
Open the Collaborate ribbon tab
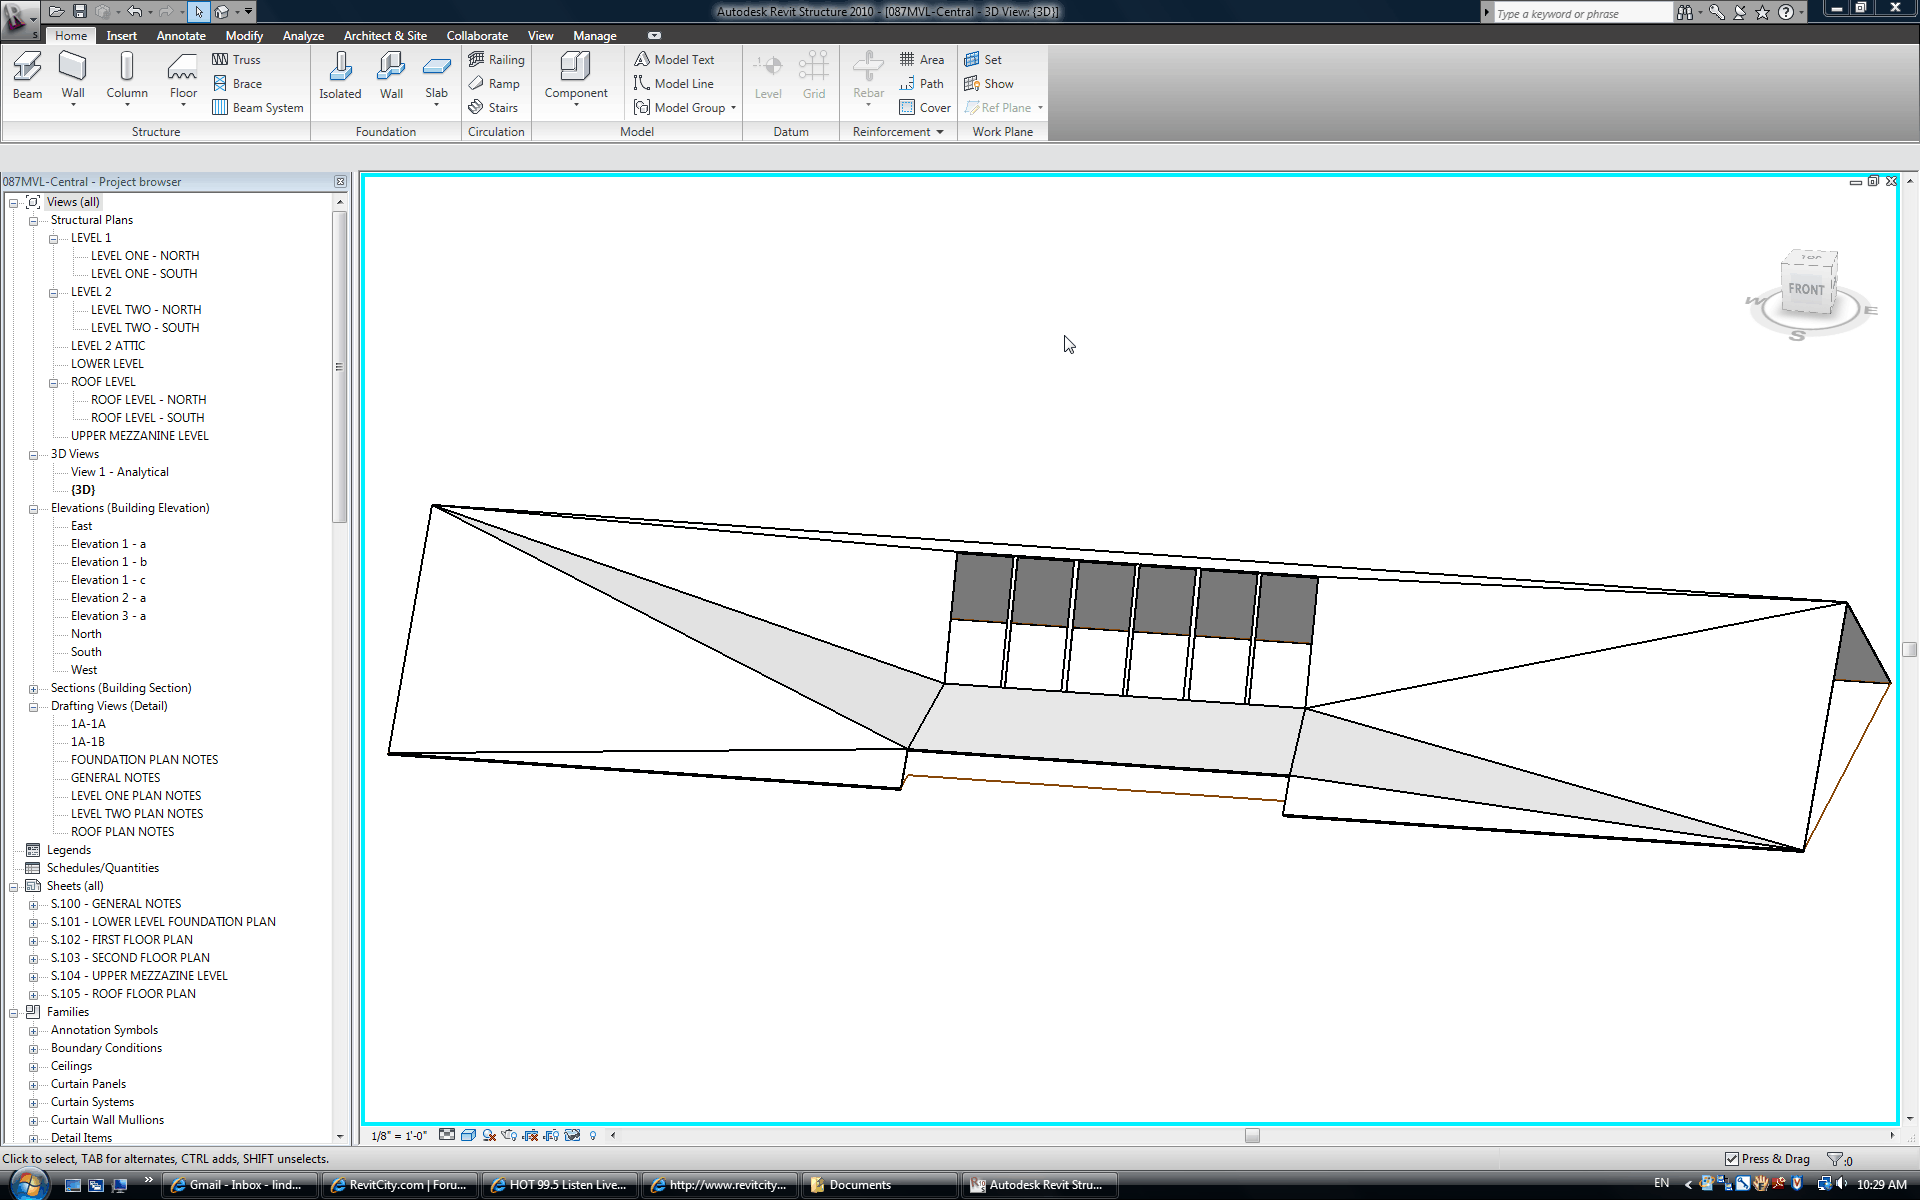(477, 36)
